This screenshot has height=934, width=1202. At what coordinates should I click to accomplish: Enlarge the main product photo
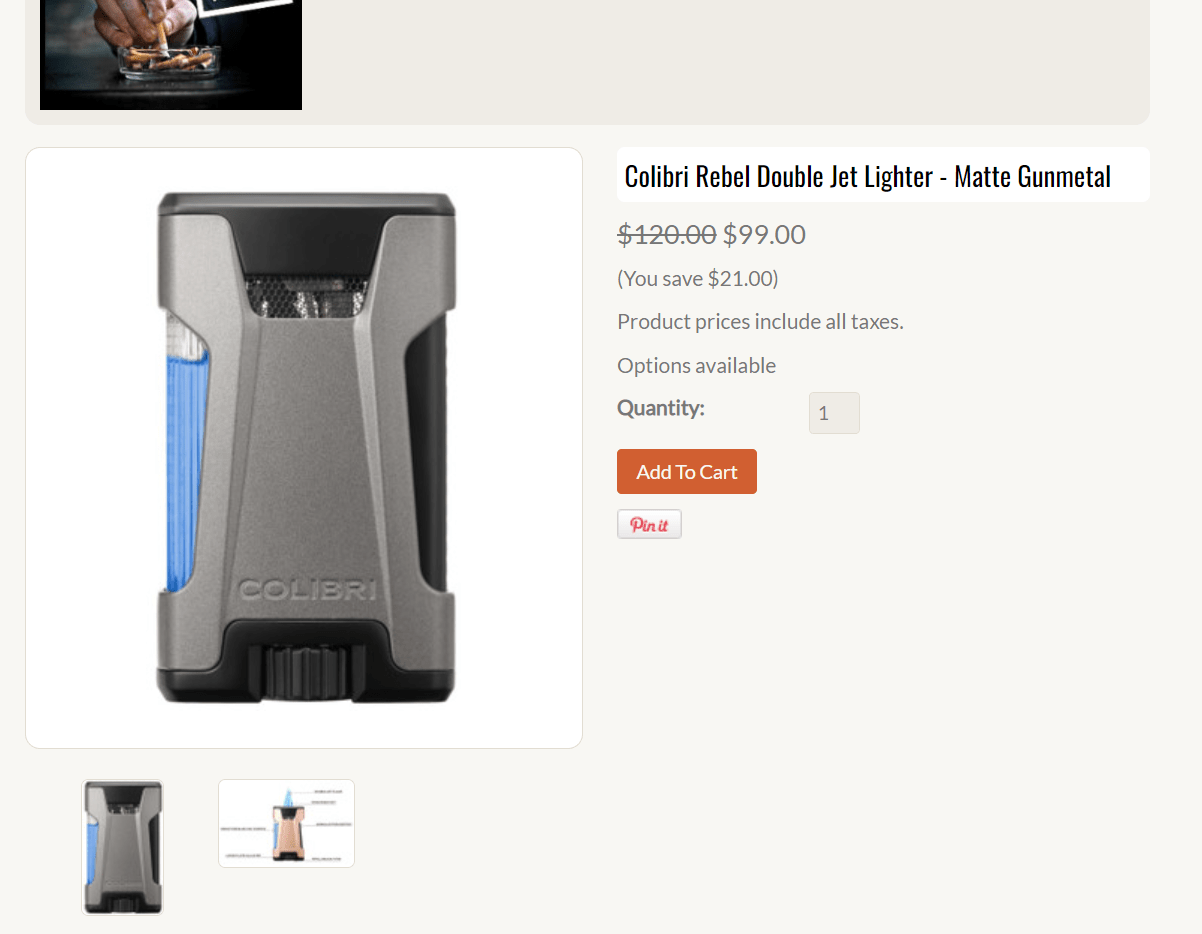[x=304, y=446]
